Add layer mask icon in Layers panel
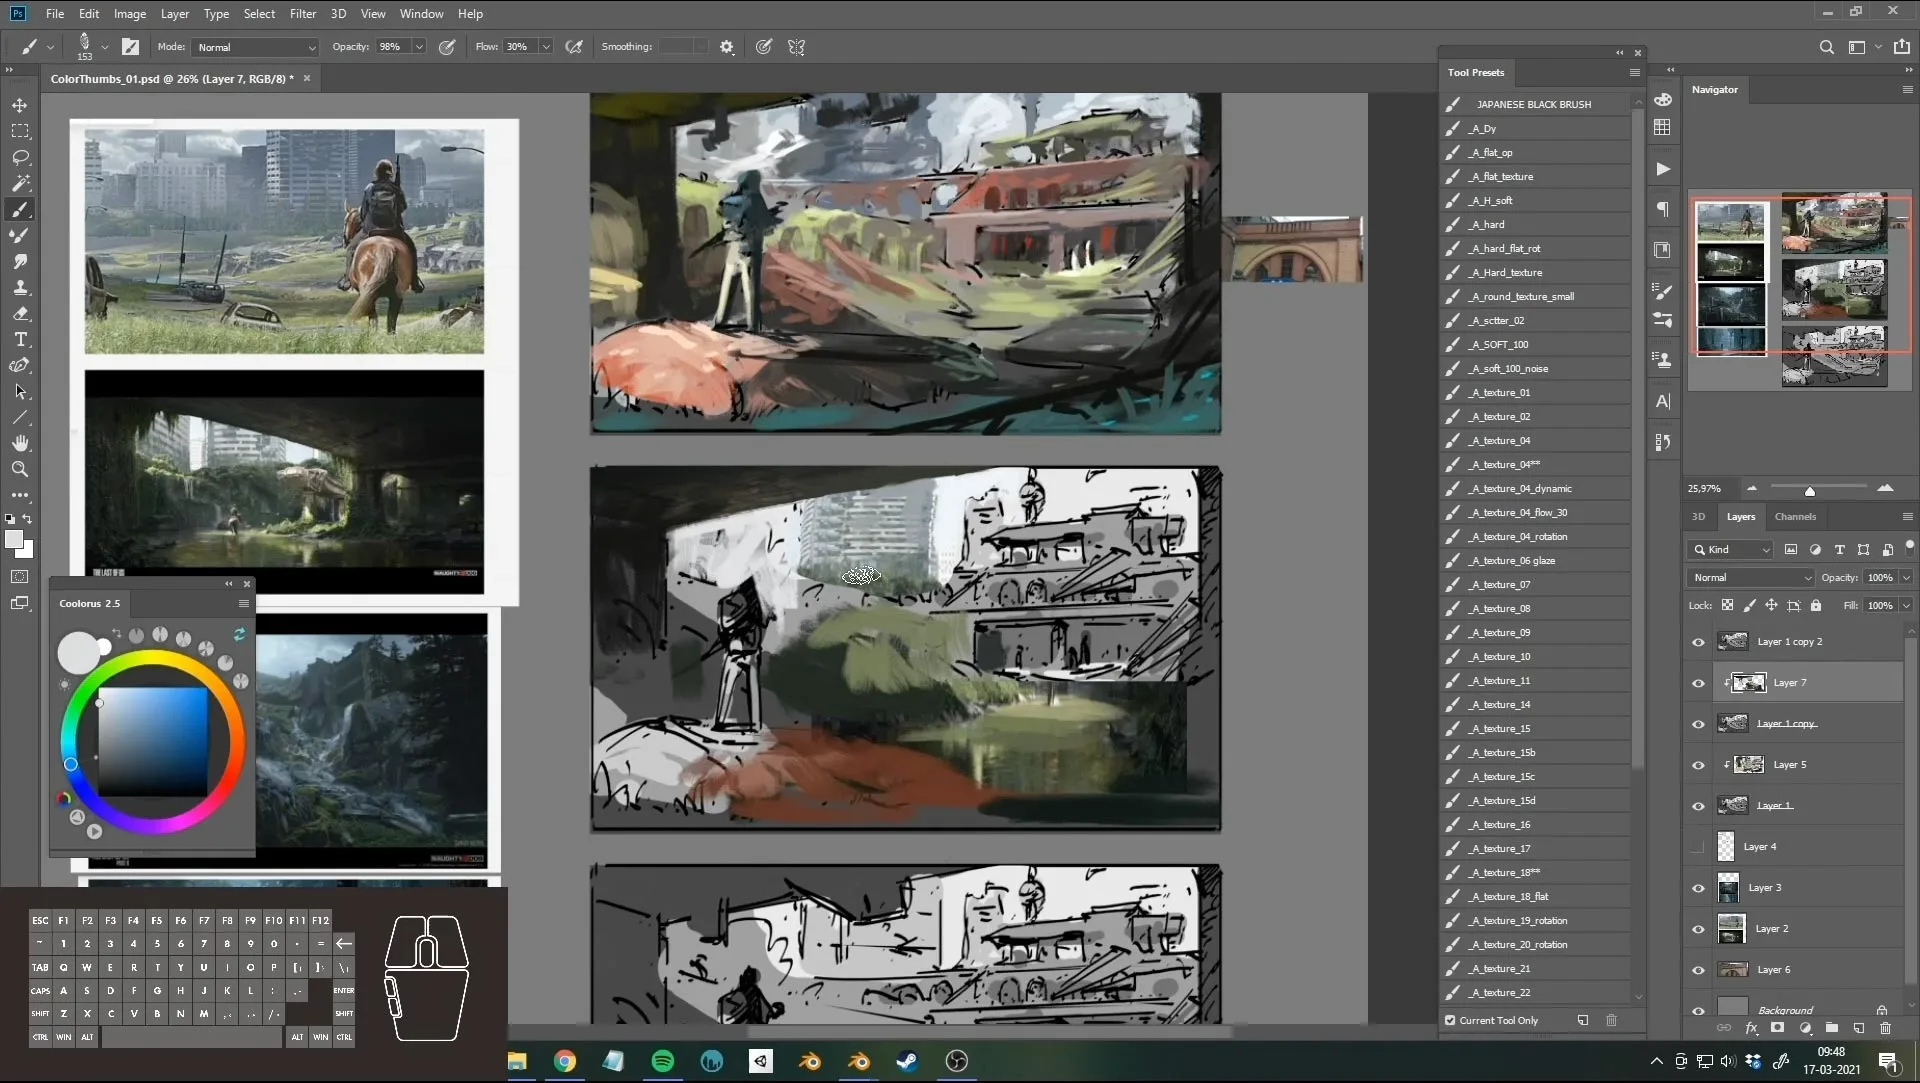Image resolution: width=1920 pixels, height=1083 pixels. tap(1777, 1027)
